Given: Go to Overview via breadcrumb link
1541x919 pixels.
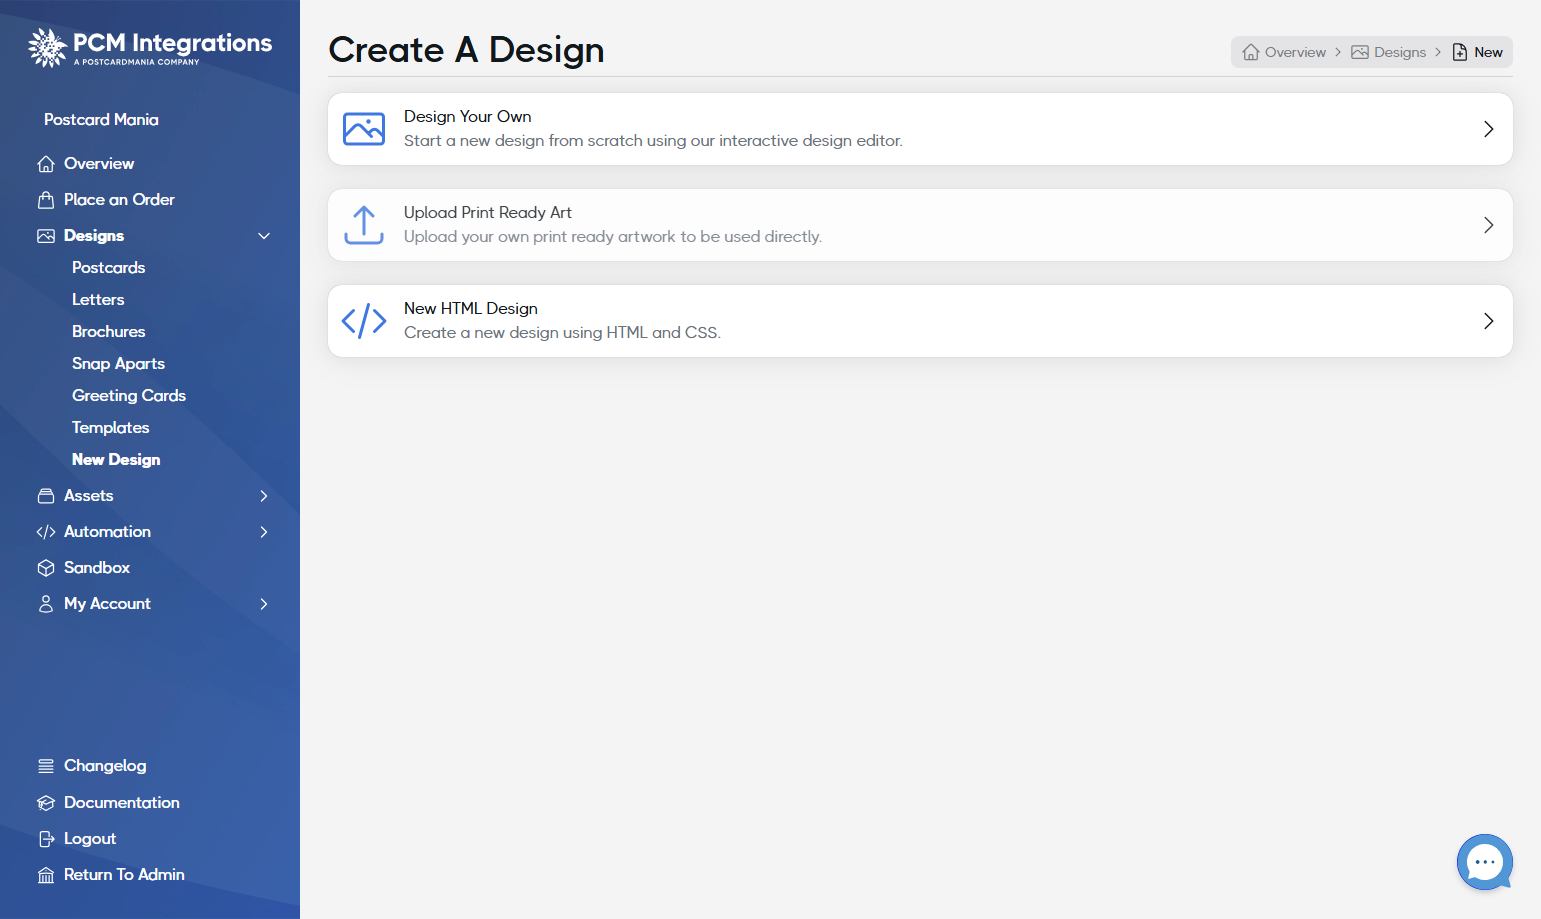Looking at the screenshot, I should 1295,52.
